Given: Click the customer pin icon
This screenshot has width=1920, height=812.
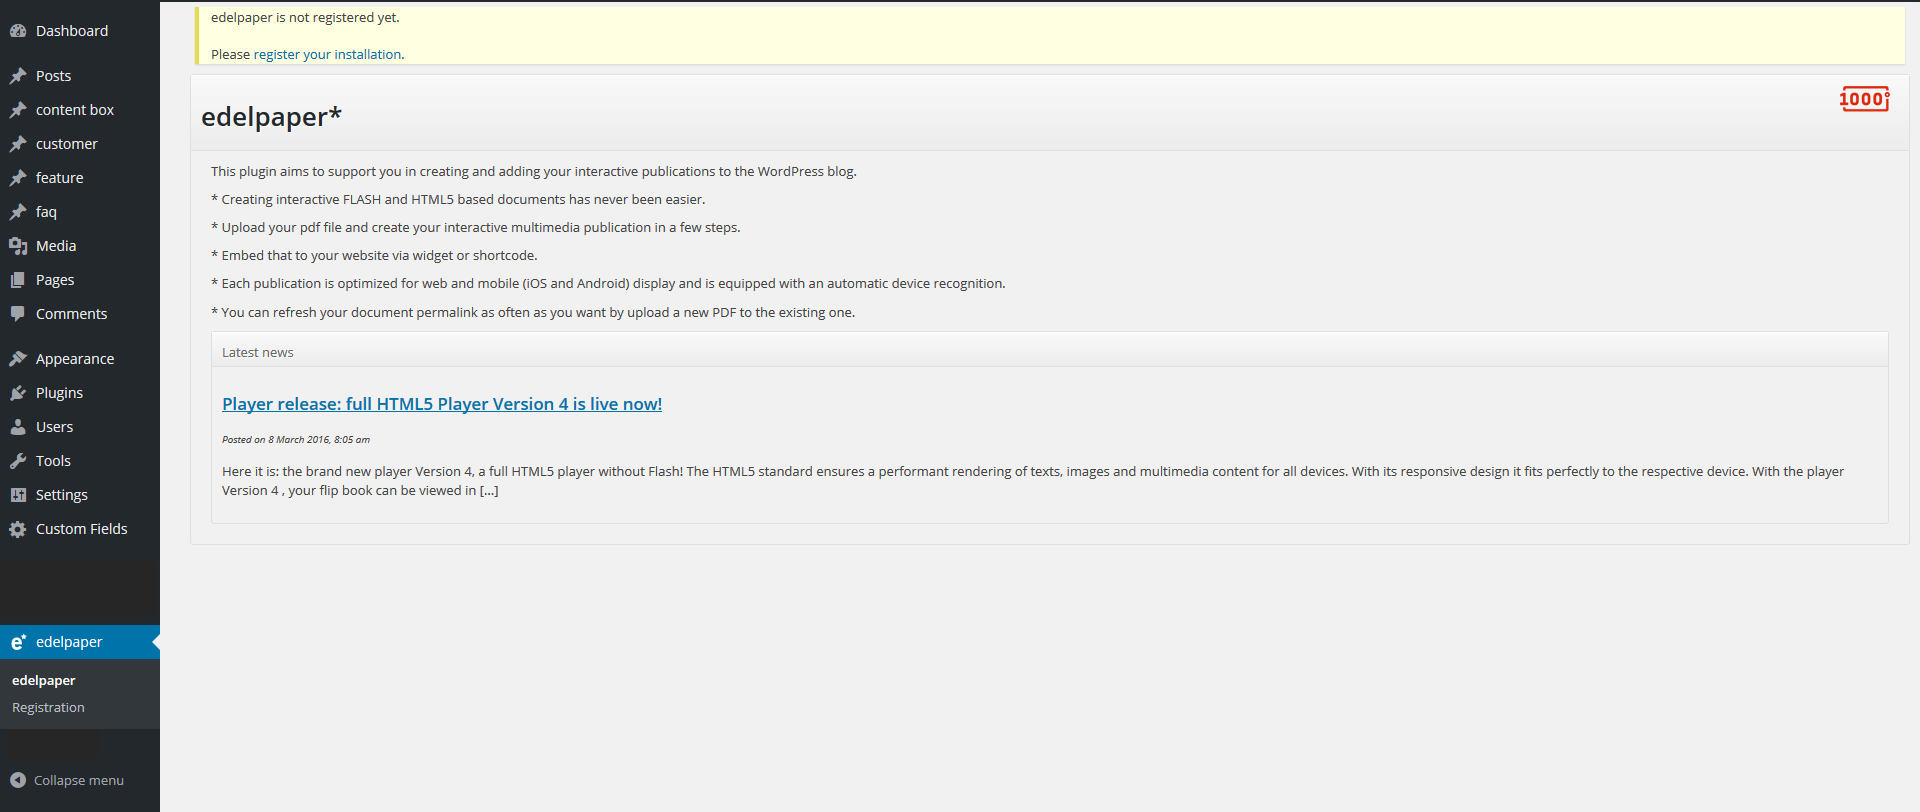Looking at the screenshot, I should click(x=18, y=144).
